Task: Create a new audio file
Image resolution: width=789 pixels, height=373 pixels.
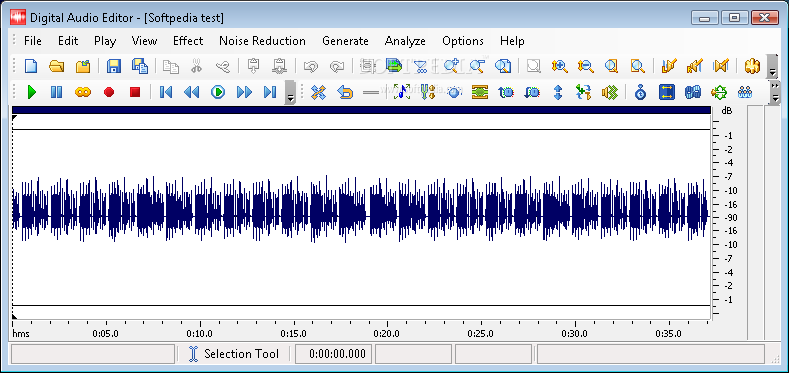Action: pyautogui.click(x=32, y=66)
